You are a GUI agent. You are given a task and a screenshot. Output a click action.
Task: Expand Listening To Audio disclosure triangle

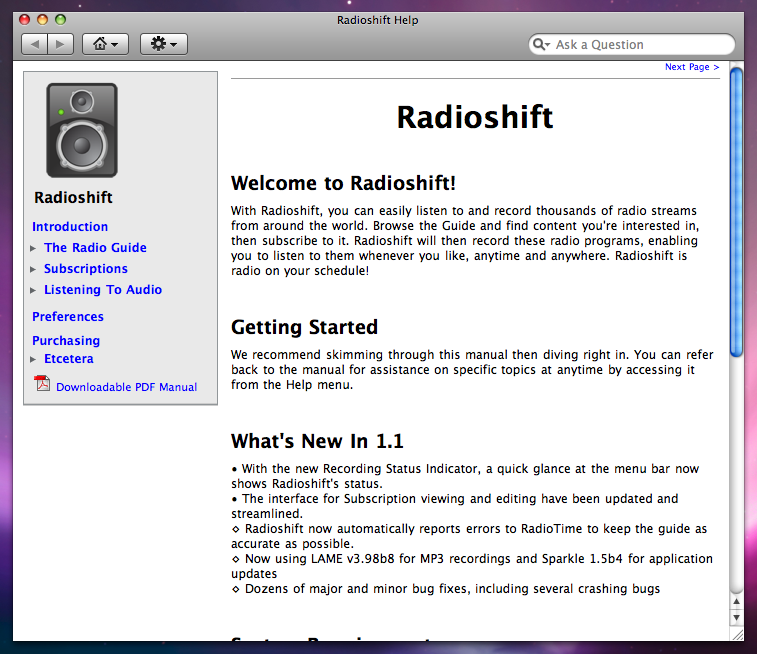click(33, 290)
